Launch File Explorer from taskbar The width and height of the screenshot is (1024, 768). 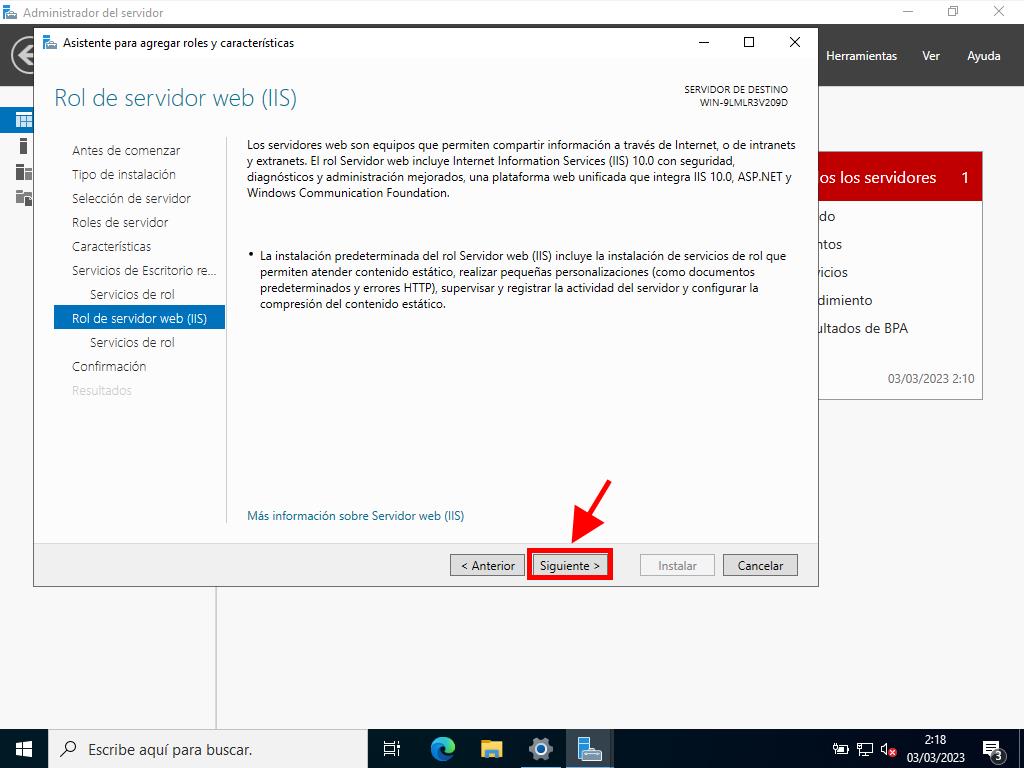(491, 748)
